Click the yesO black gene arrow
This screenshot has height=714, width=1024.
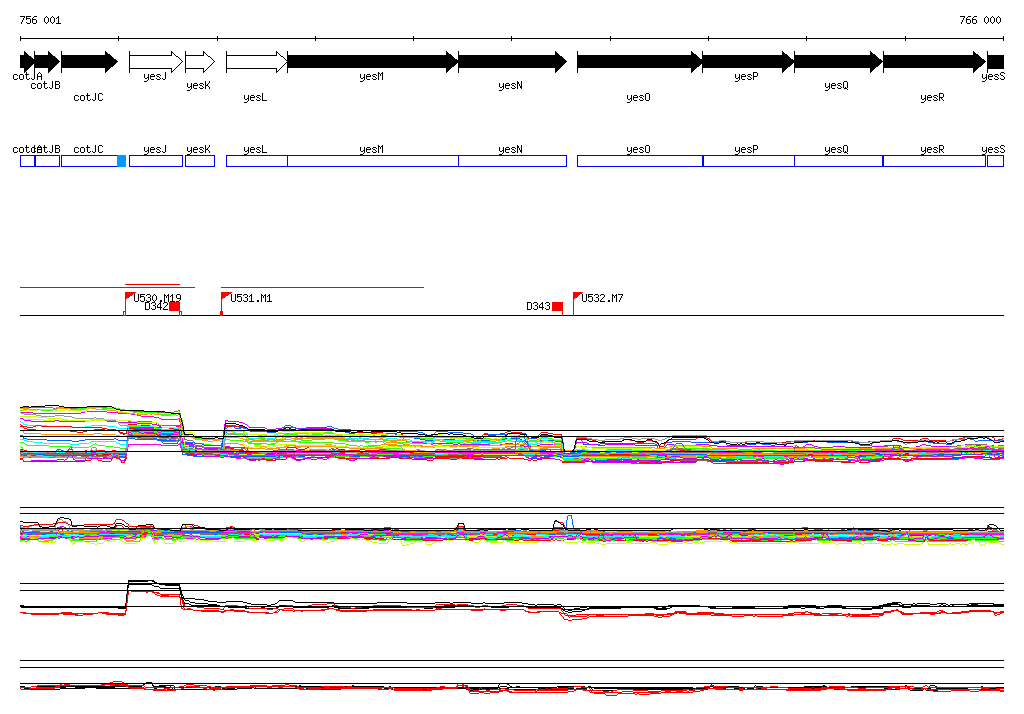pyautogui.click(x=640, y=62)
